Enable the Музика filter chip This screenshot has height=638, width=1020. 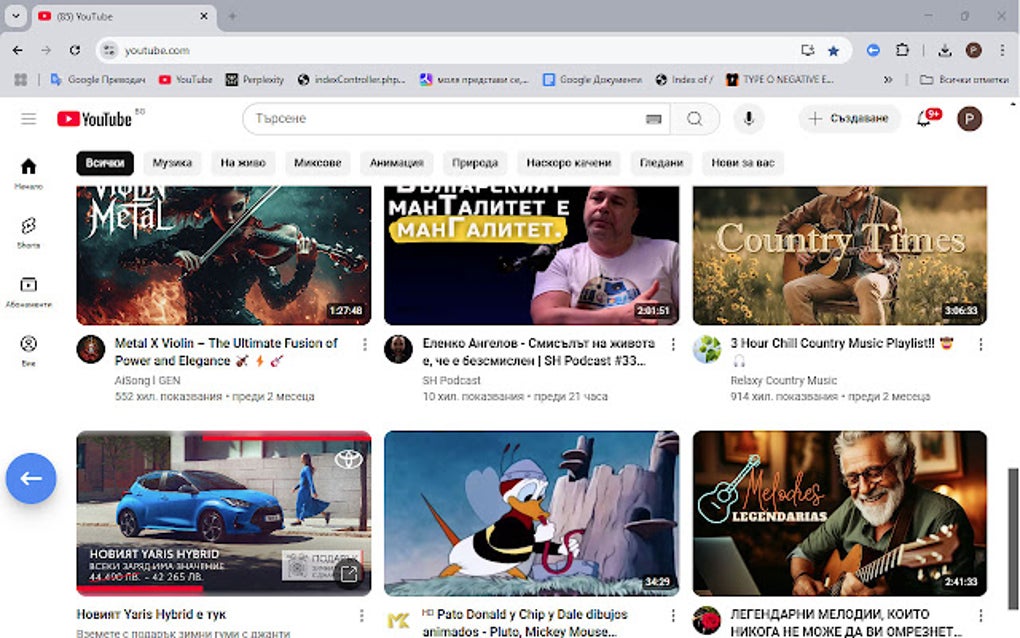(x=170, y=162)
